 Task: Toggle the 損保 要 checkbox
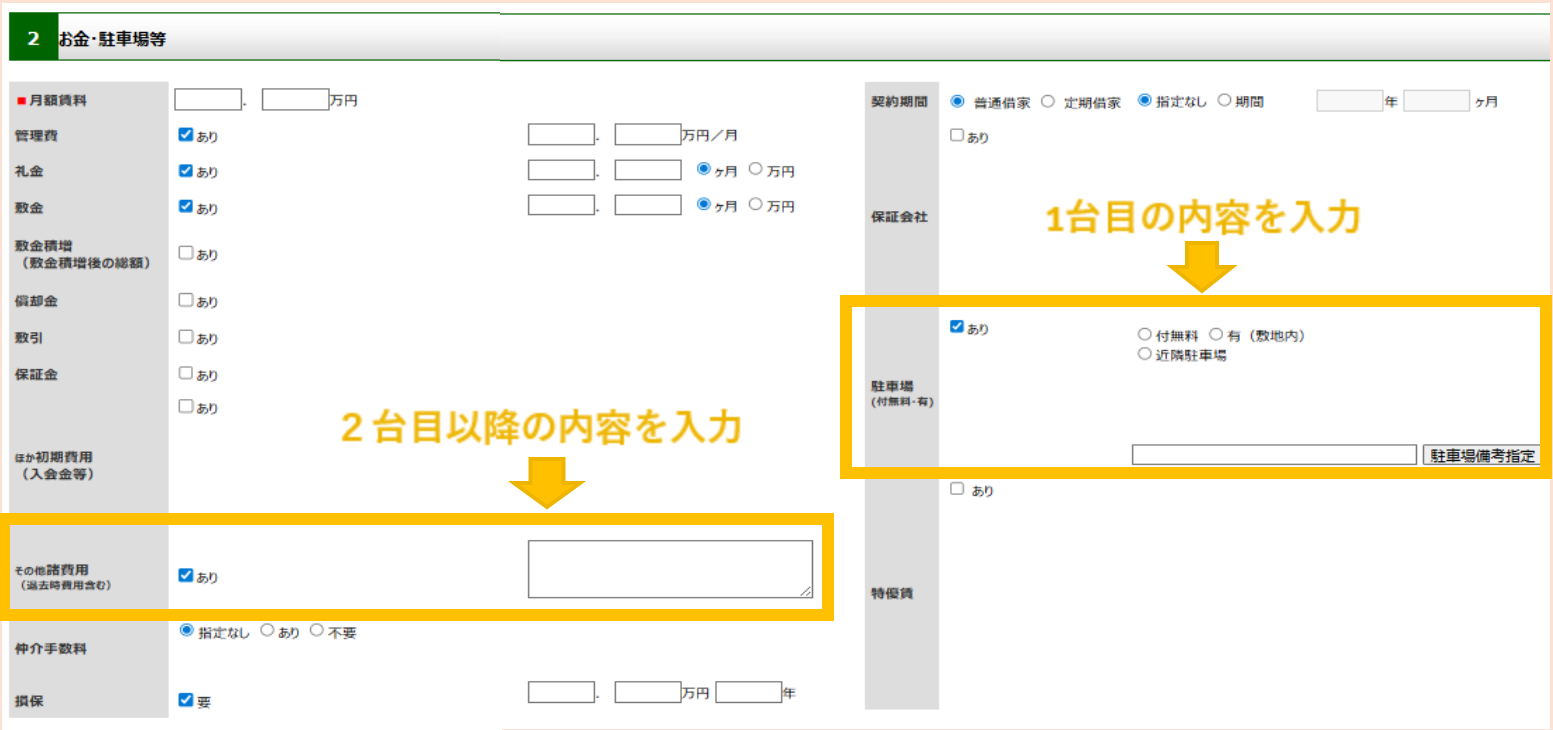pyautogui.click(x=185, y=700)
